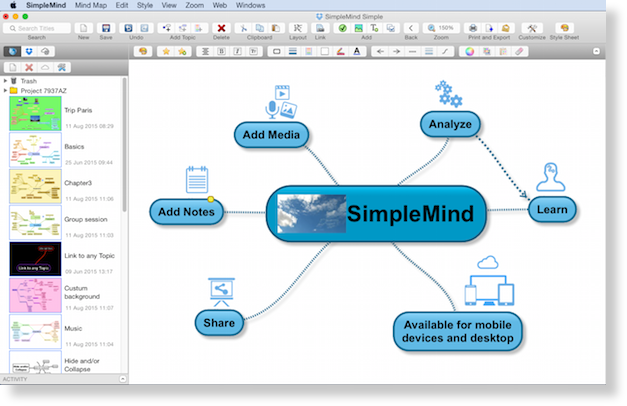Switch to local mind maps globe tab
The image size is (627, 406).
tap(12, 51)
